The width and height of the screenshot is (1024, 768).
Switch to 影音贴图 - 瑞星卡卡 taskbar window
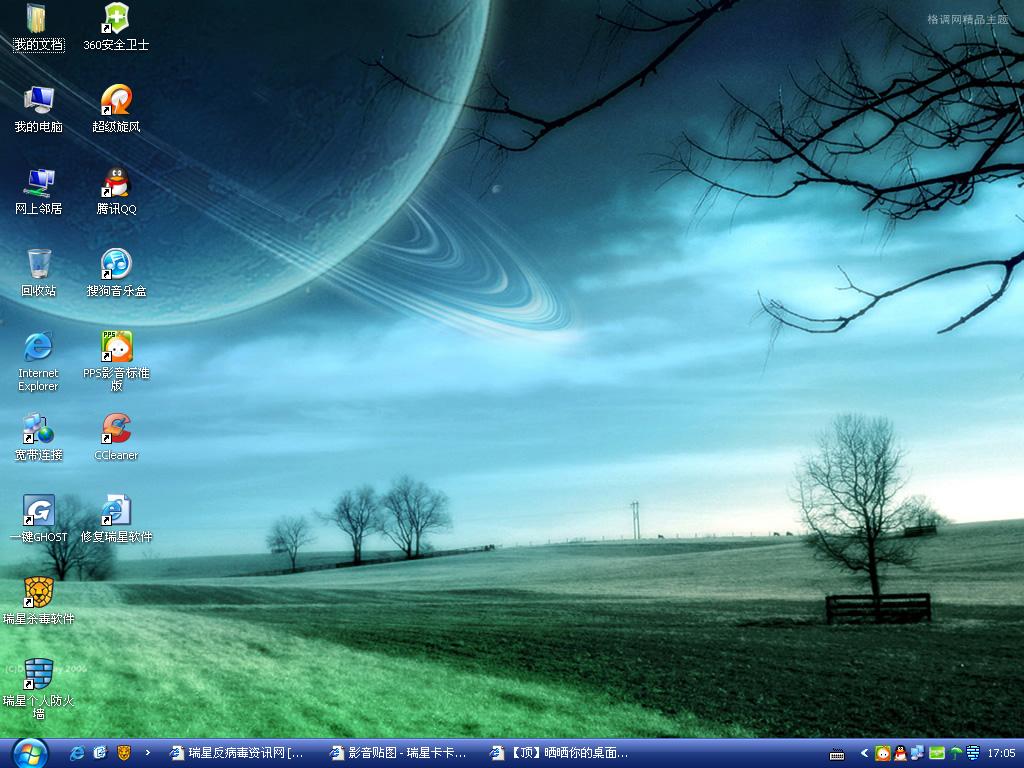(398, 753)
